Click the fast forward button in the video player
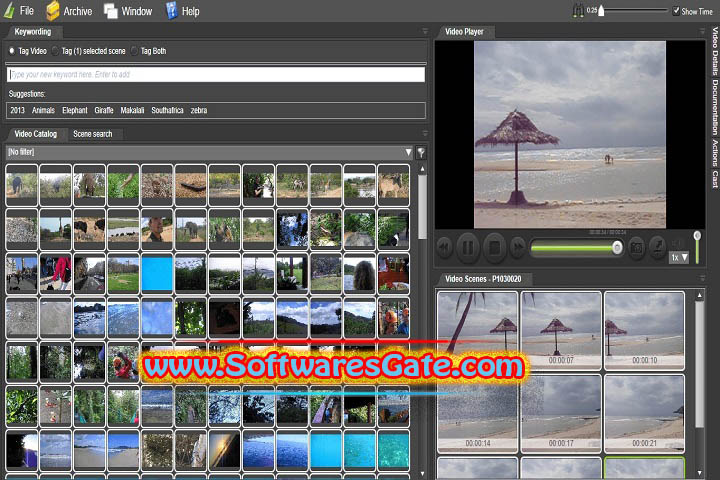The image size is (720, 480). click(518, 248)
